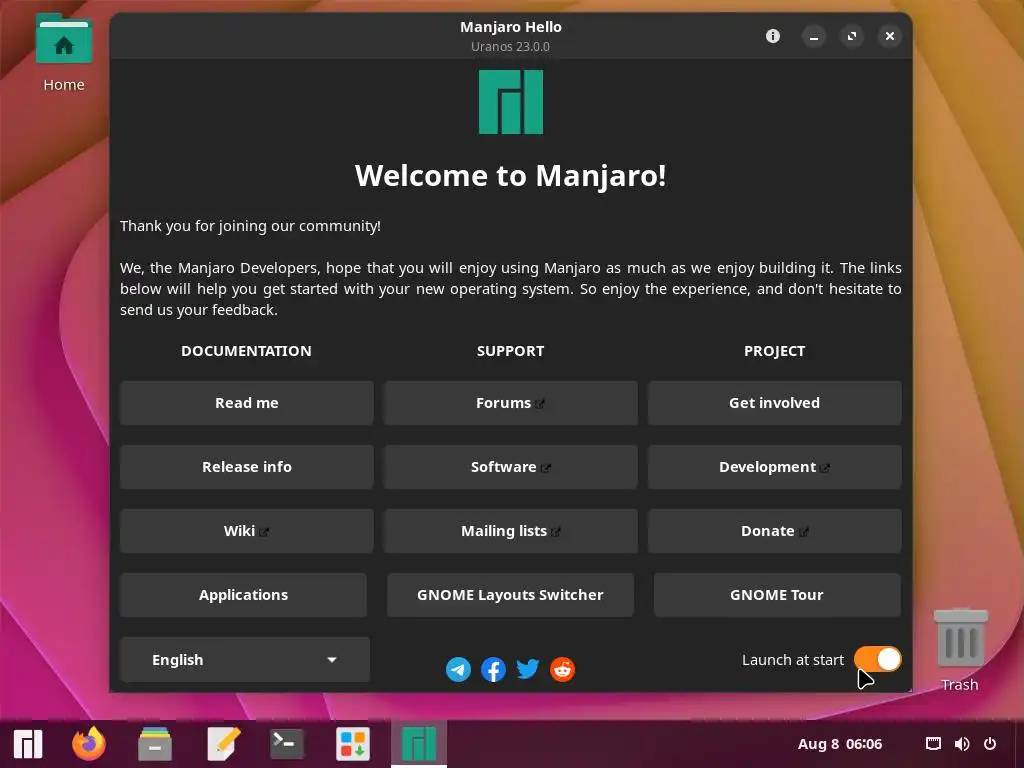Screen dimensions: 1024x768
Task: Open the Home folder desktop icon
Action: click(x=64, y=54)
